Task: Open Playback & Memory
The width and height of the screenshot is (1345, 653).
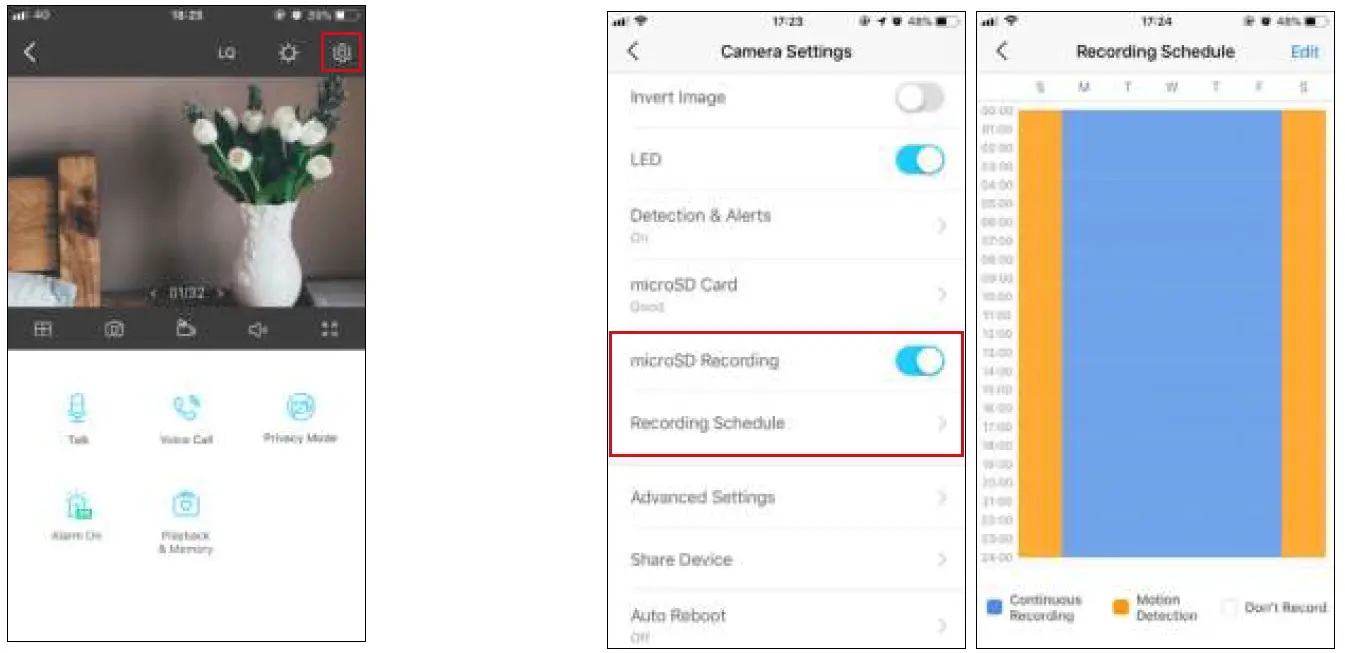Action: point(186,503)
